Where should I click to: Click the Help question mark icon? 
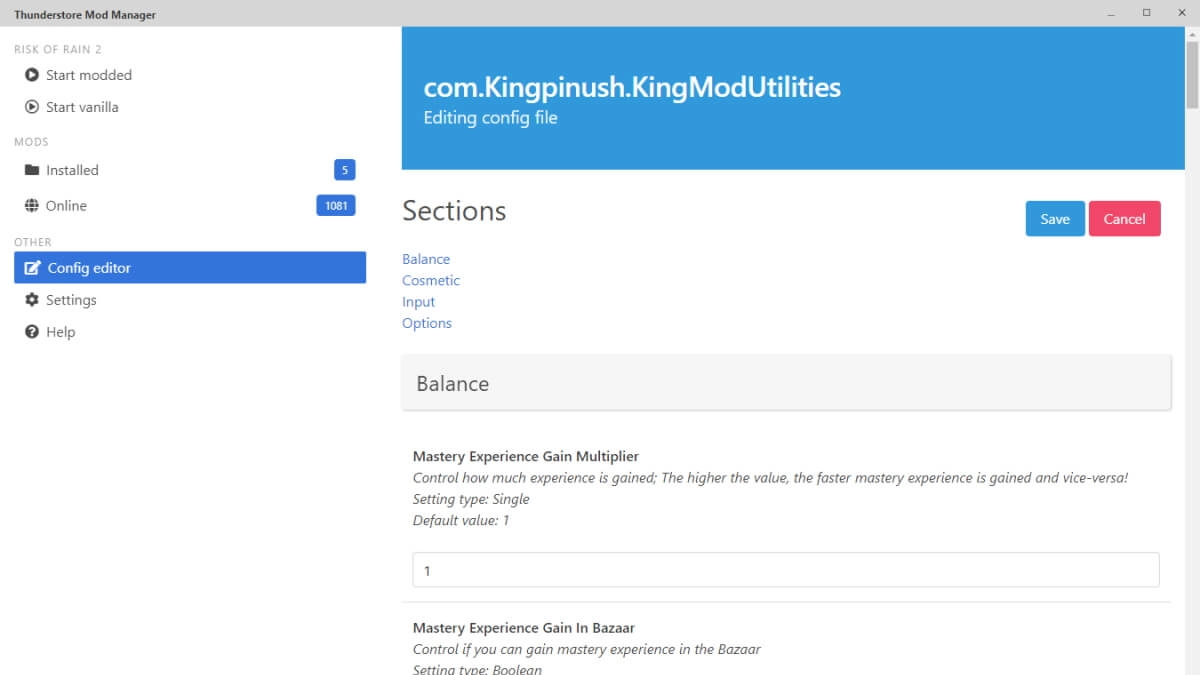(32, 331)
